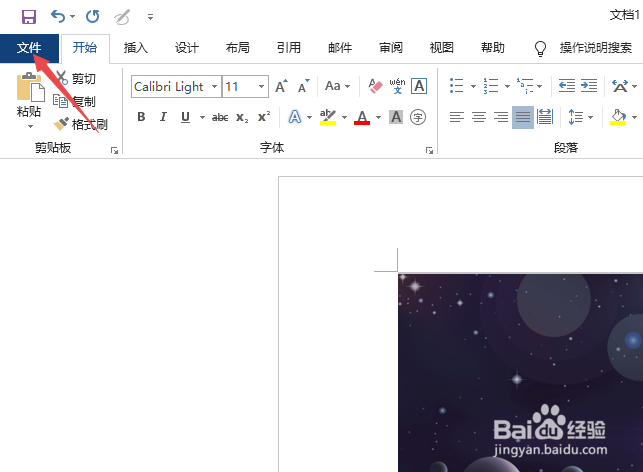Click the Increase Indent icon
This screenshot has height=472, width=643.
(589, 86)
